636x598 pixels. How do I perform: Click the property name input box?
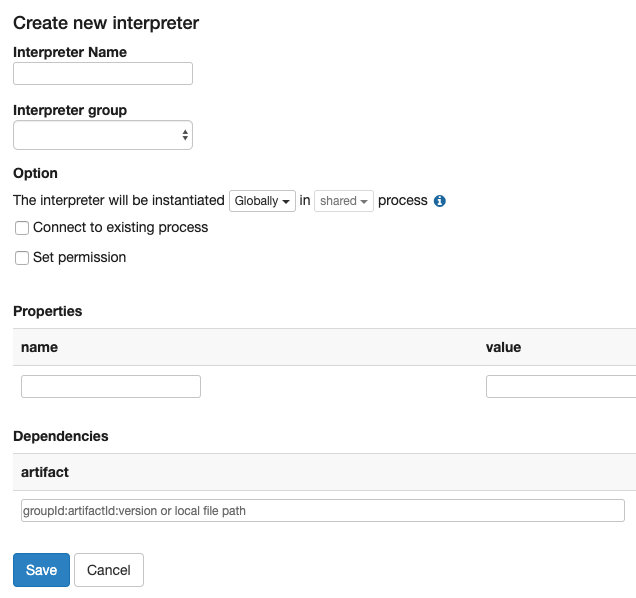[110, 387]
